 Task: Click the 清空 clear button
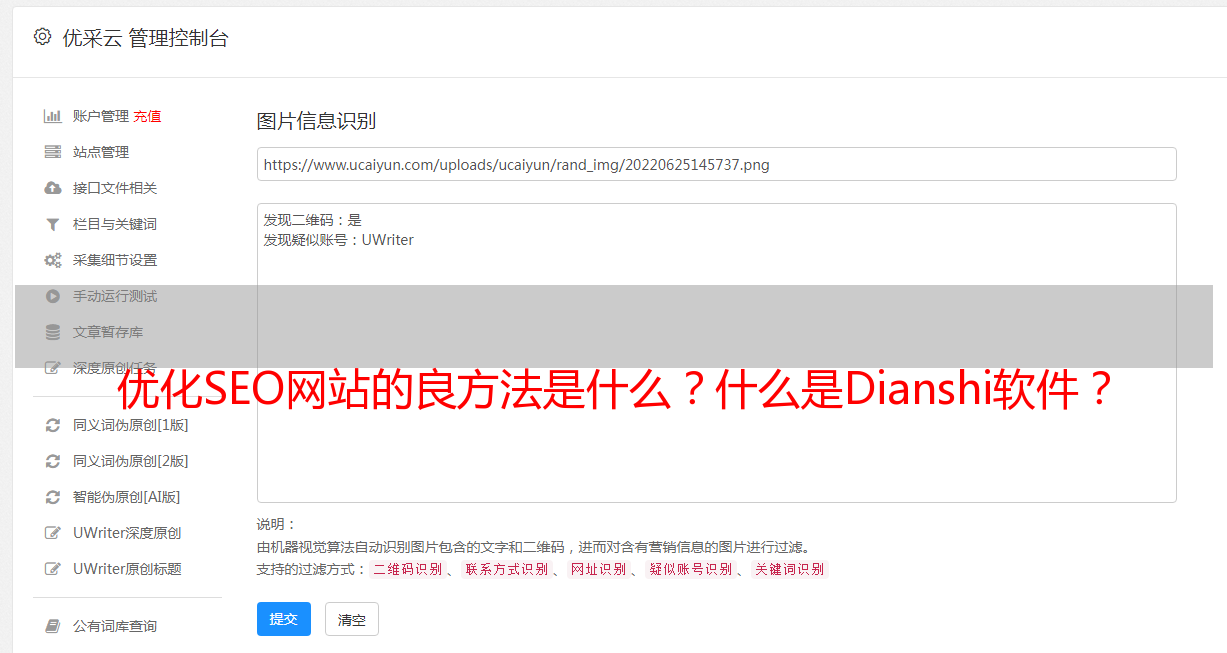point(352,619)
